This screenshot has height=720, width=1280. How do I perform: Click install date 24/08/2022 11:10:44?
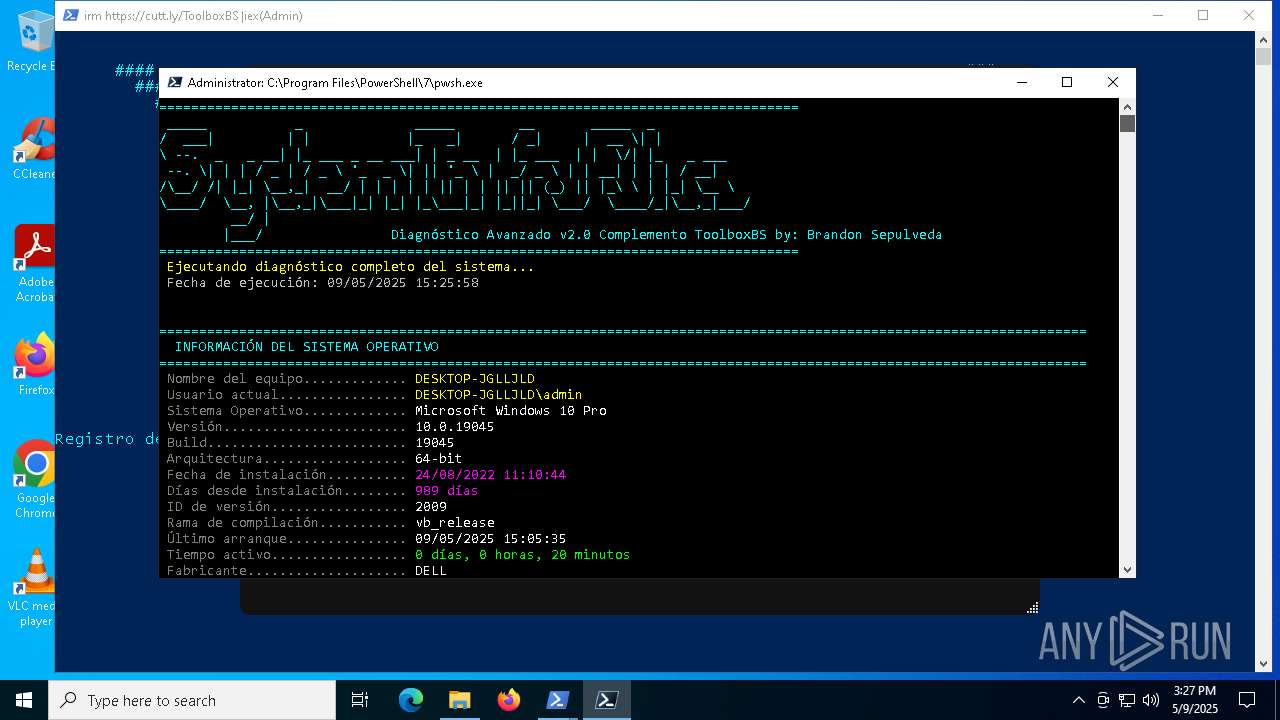coord(490,475)
